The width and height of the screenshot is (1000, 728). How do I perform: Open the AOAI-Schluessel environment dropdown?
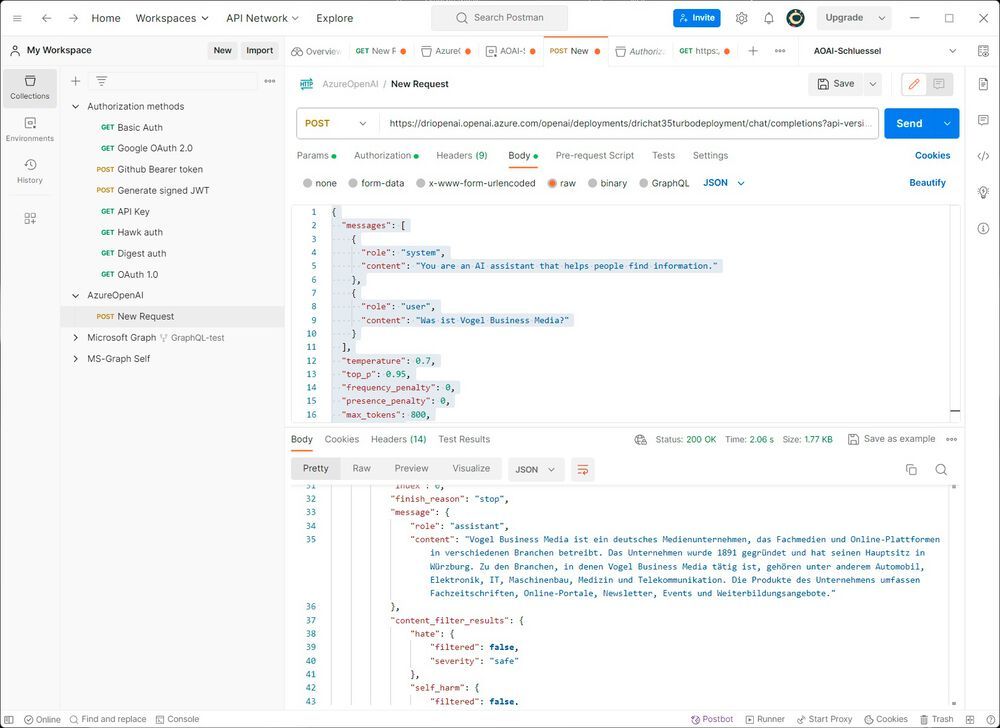click(885, 51)
